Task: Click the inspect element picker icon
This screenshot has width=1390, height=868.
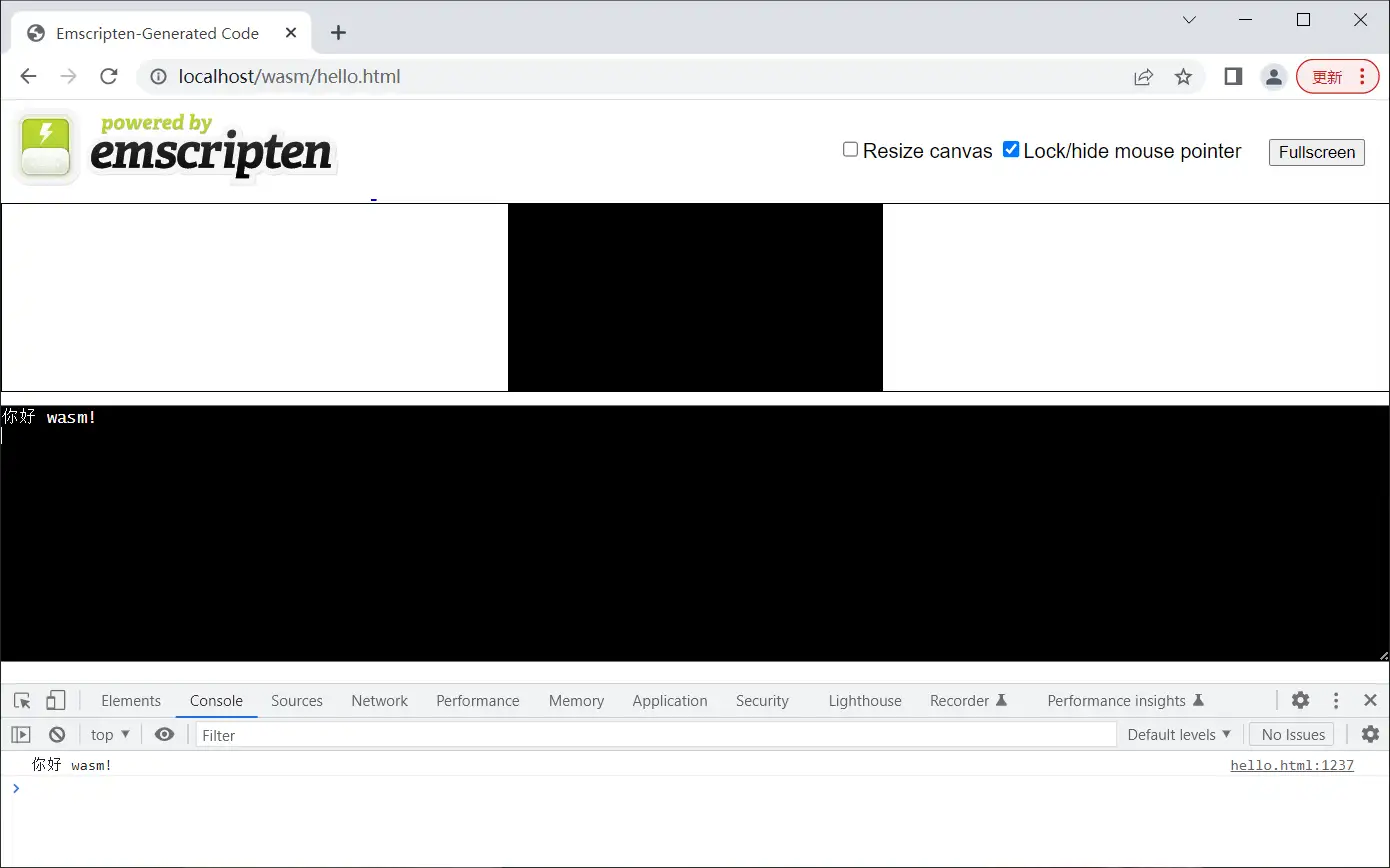Action: tap(22, 700)
